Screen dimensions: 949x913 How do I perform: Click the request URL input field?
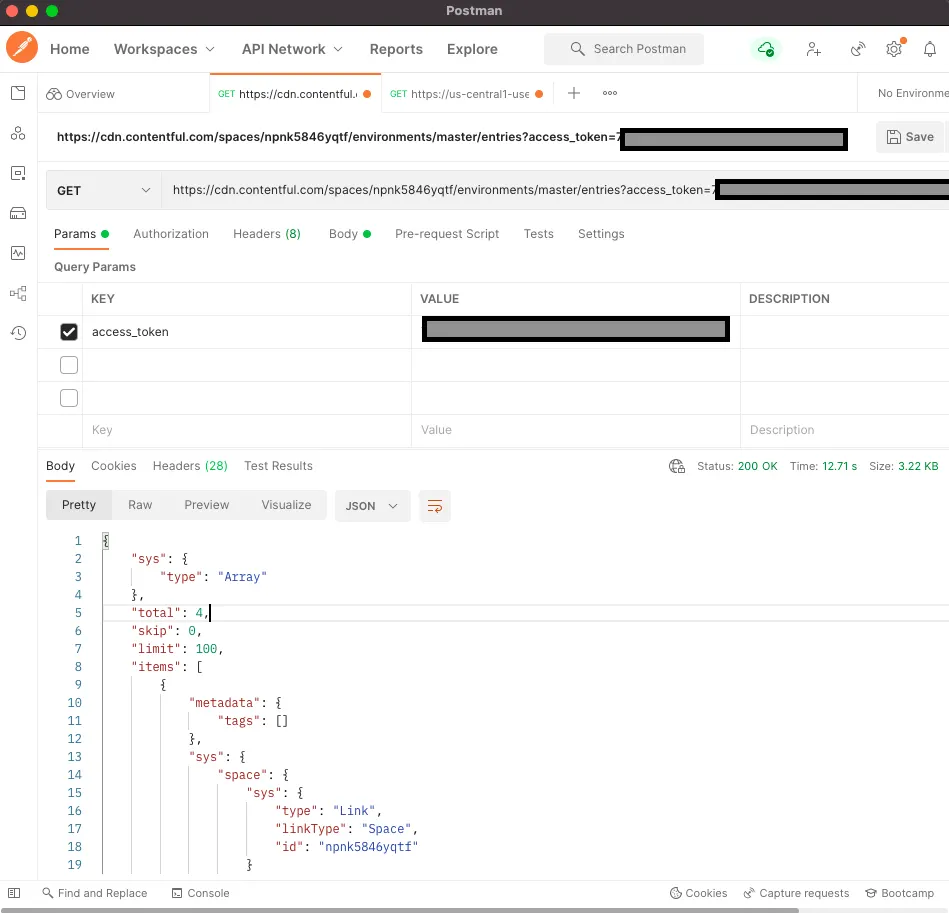point(555,191)
